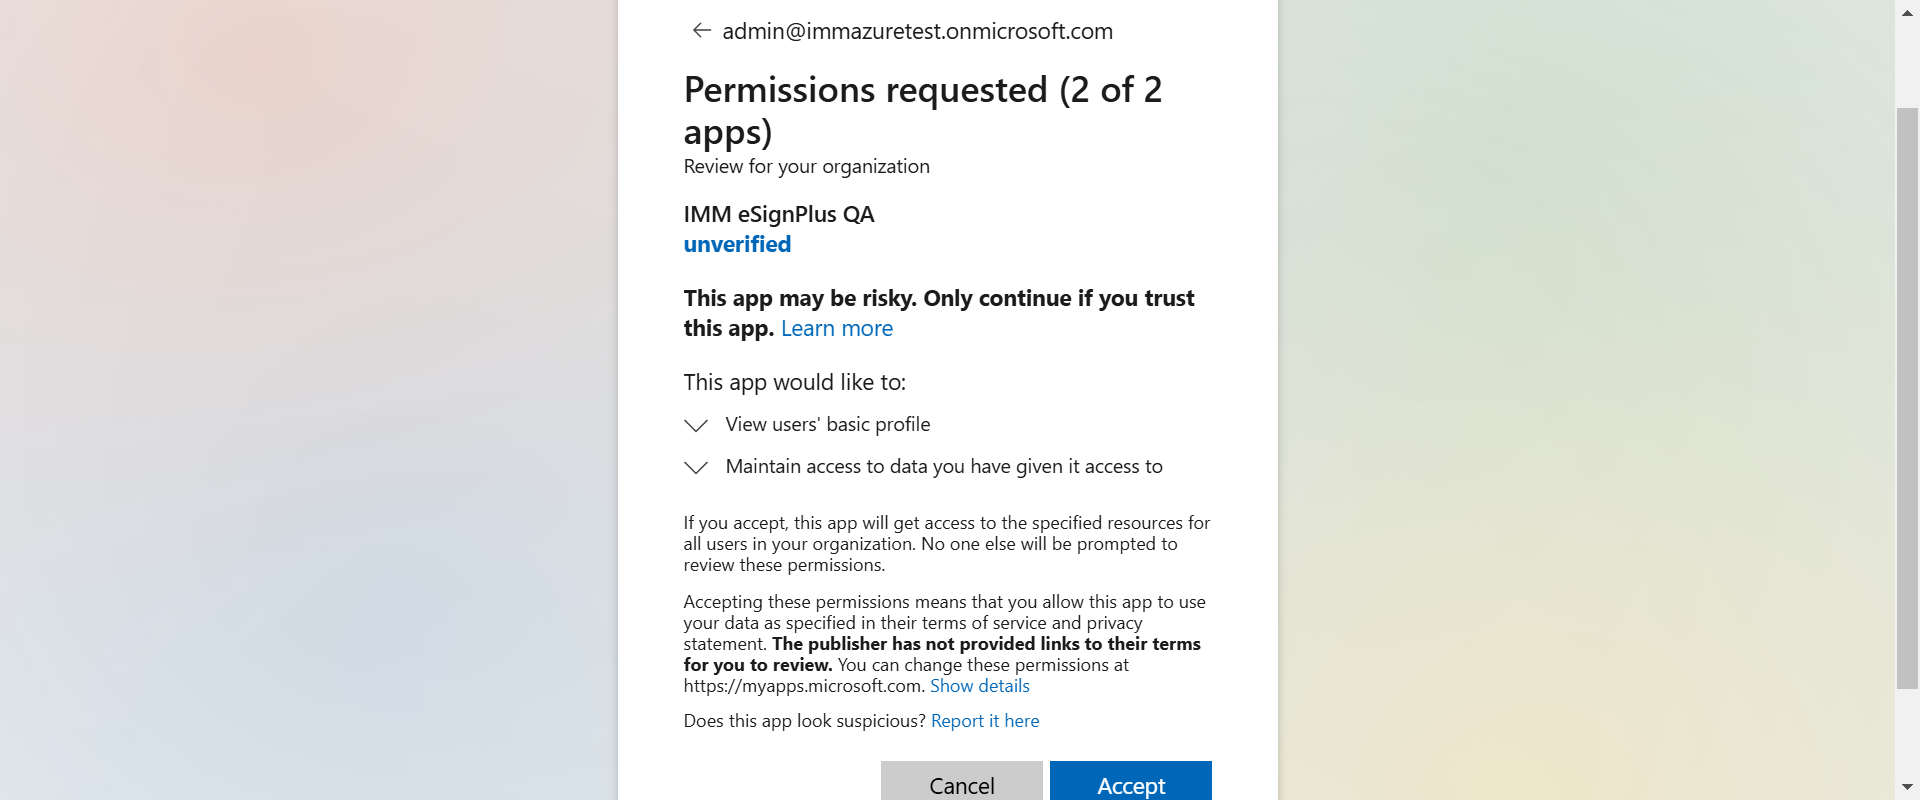Viewport: 1920px width, 800px height.
Task: Click the 'View users' basic profile' permission label
Action: click(x=827, y=425)
